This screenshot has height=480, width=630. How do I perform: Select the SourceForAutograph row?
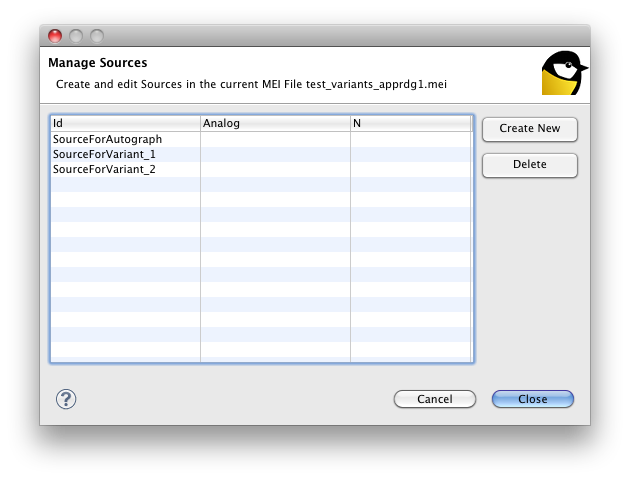(x=107, y=140)
